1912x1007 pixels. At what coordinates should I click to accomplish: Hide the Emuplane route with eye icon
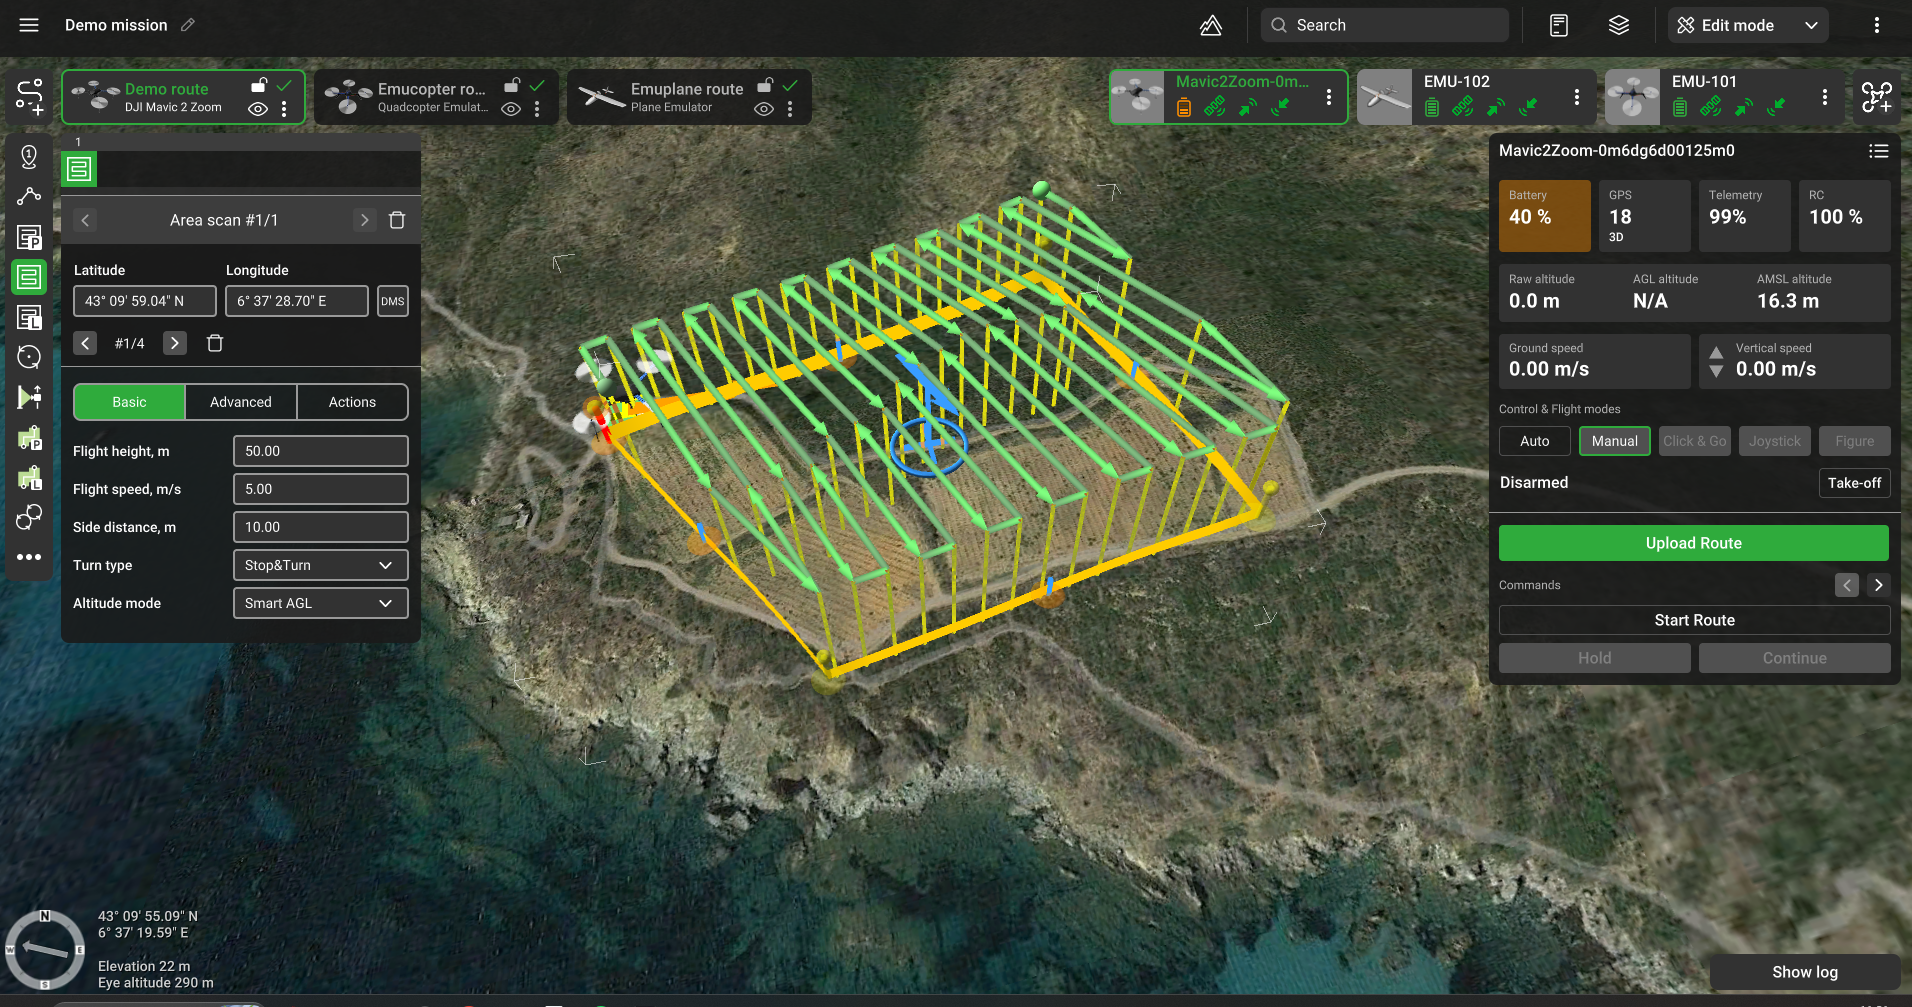tap(764, 109)
